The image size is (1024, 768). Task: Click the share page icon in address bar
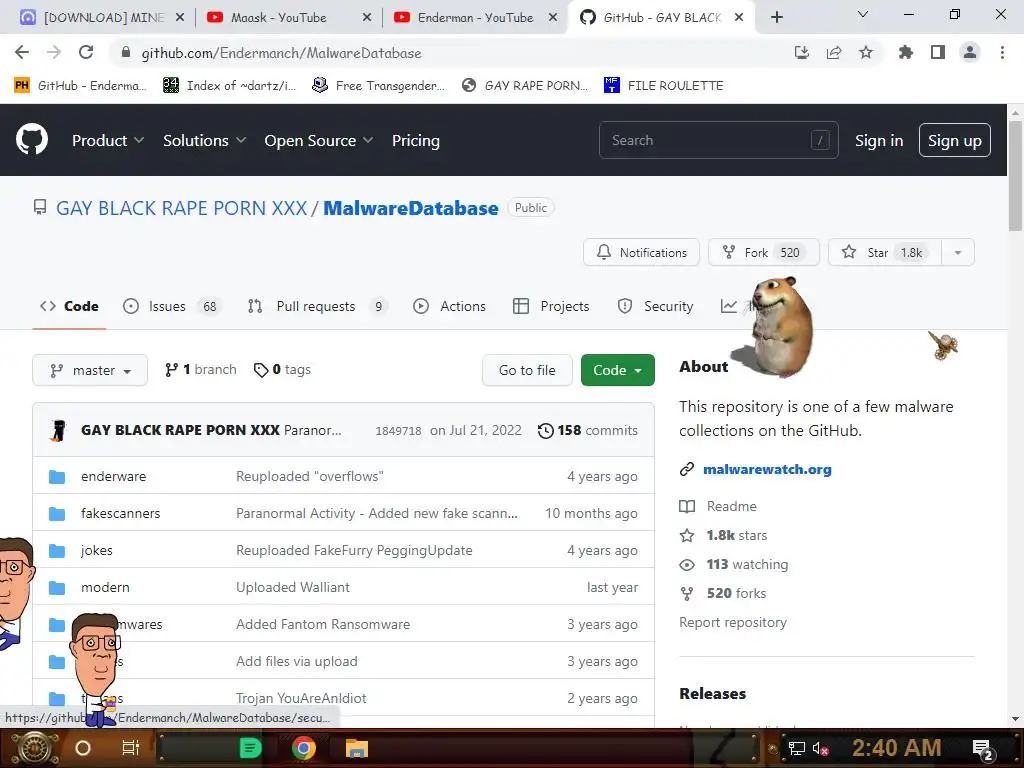pos(834,52)
